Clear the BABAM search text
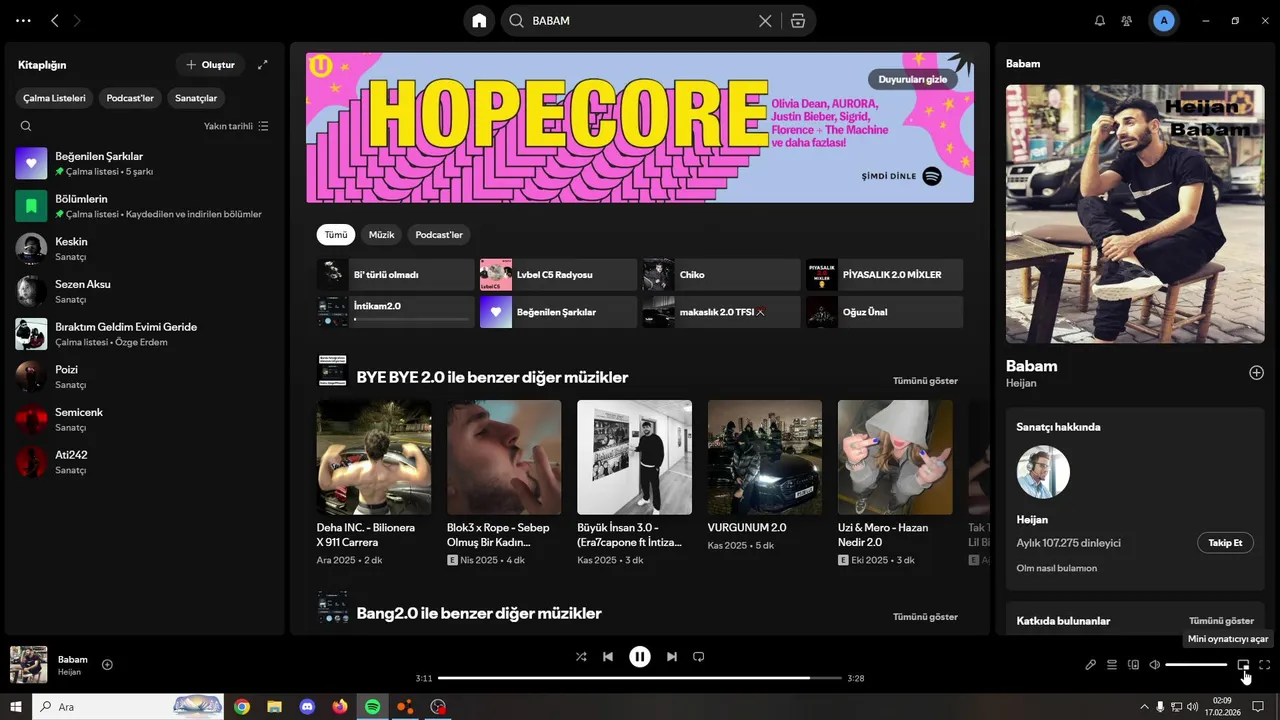This screenshot has width=1280, height=720. tap(765, 20)
